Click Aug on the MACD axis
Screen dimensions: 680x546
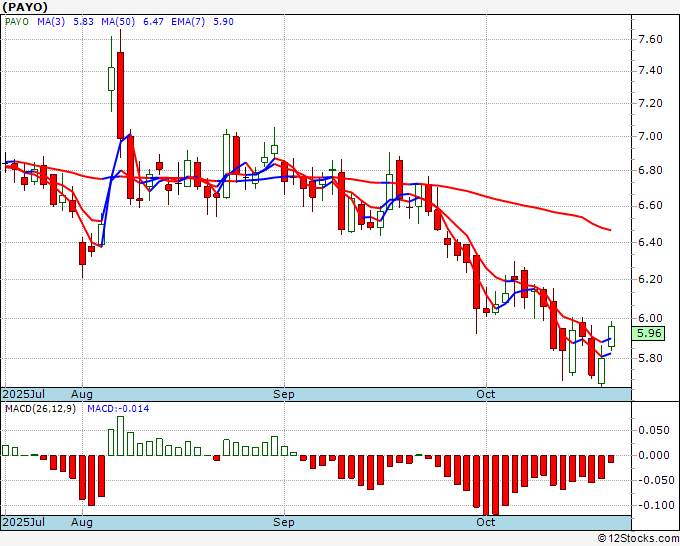82,522
